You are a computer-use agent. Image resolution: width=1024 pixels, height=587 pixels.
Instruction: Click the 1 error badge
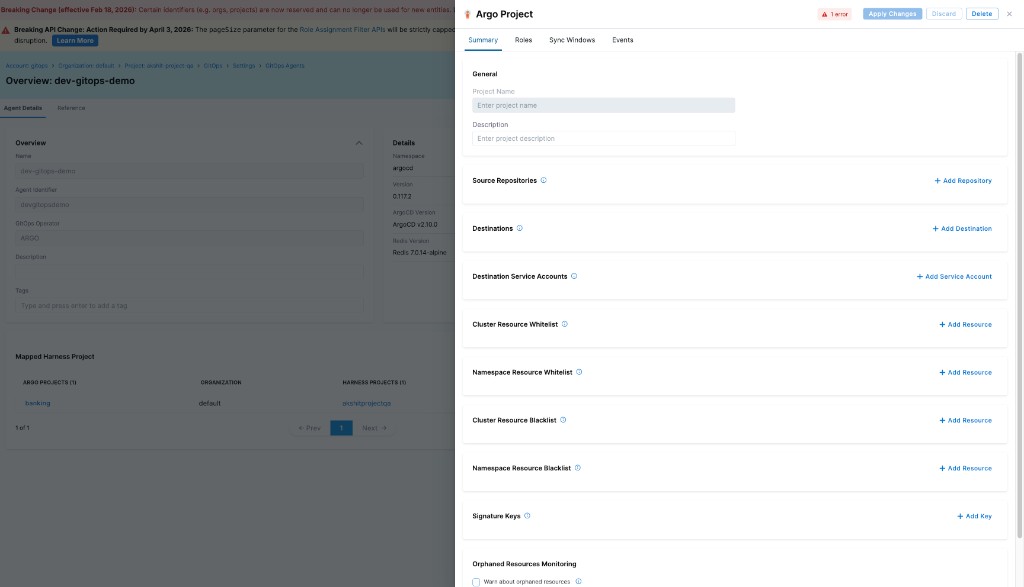click(835, 14)
